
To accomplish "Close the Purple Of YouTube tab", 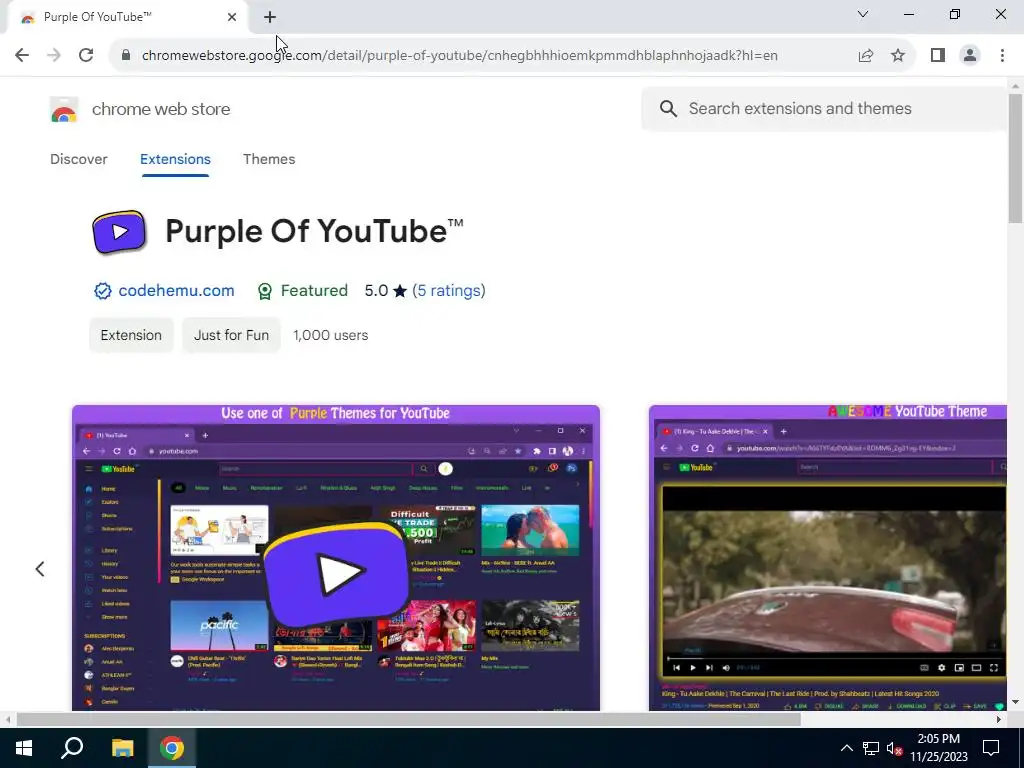I will (x=232, y=17).
